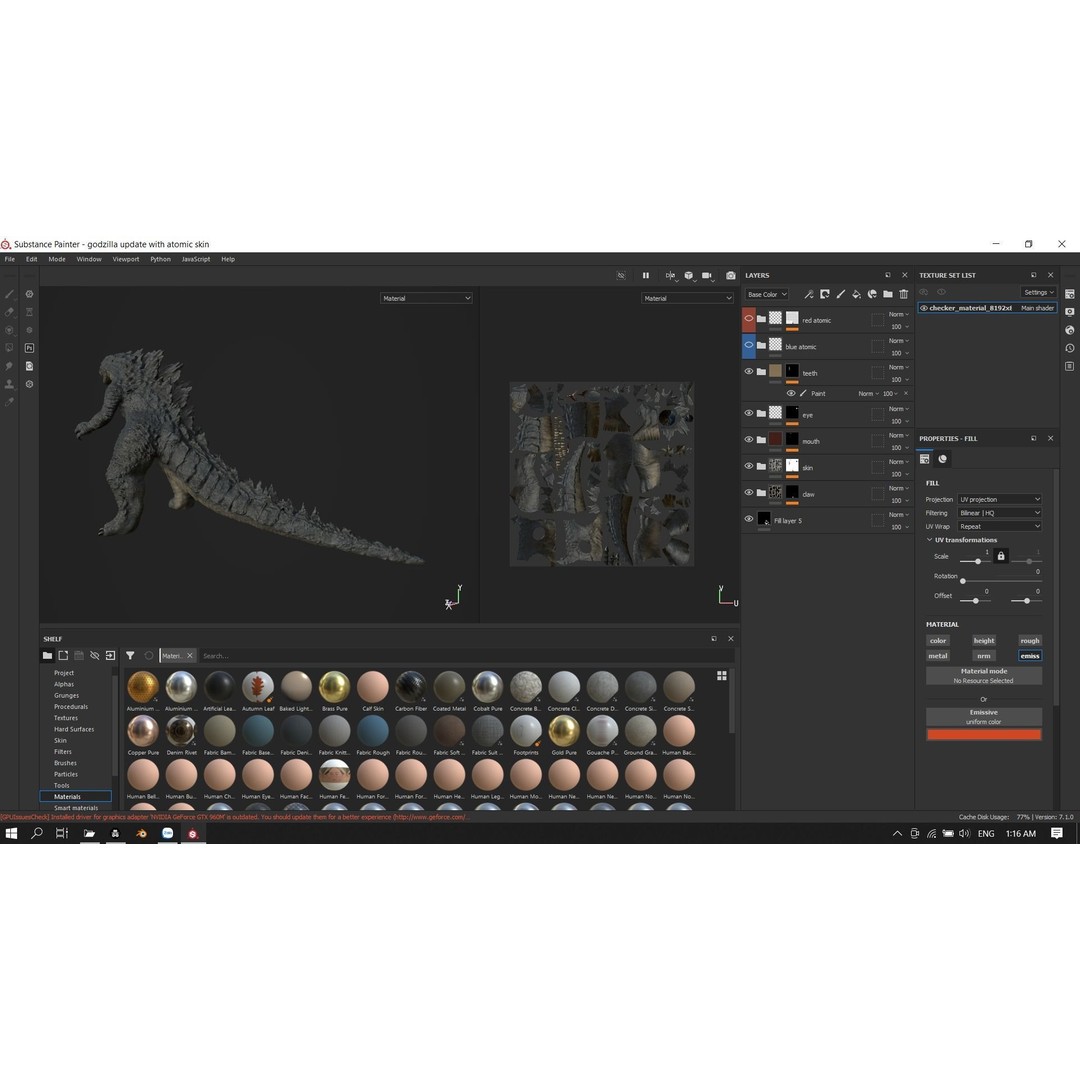Image resolution: width=1080 pixels, height=1080 pixels.
Task: Select the Smudge tool in left toolbar
Action: (10, 366)
